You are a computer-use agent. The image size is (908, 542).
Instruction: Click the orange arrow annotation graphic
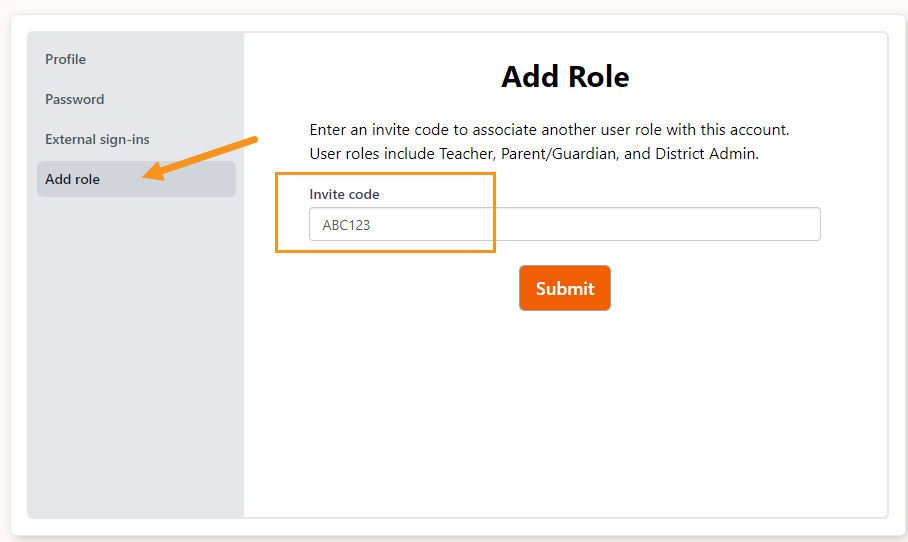pos(200,158)
